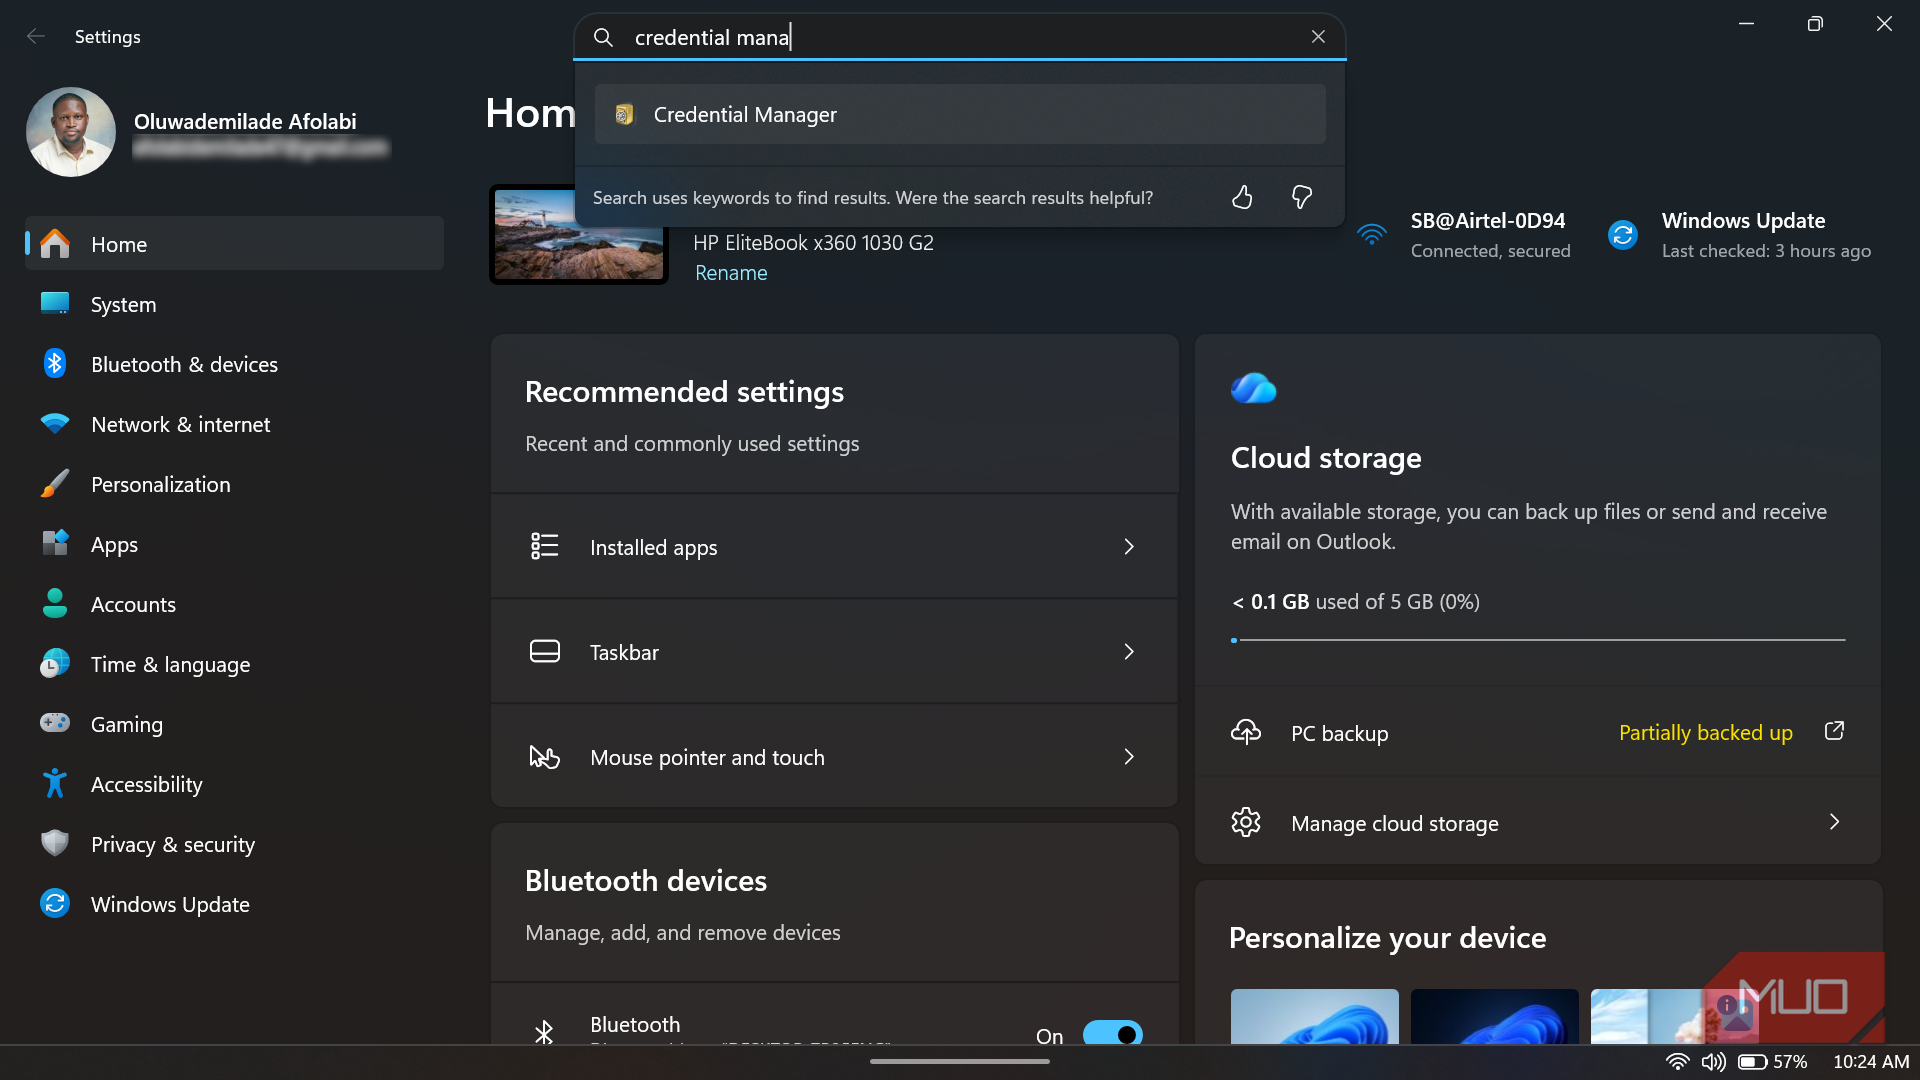Expand the Taskbar row chevron
The width and height of the screenshot is (1920, 1080).
coord(1129,652)
